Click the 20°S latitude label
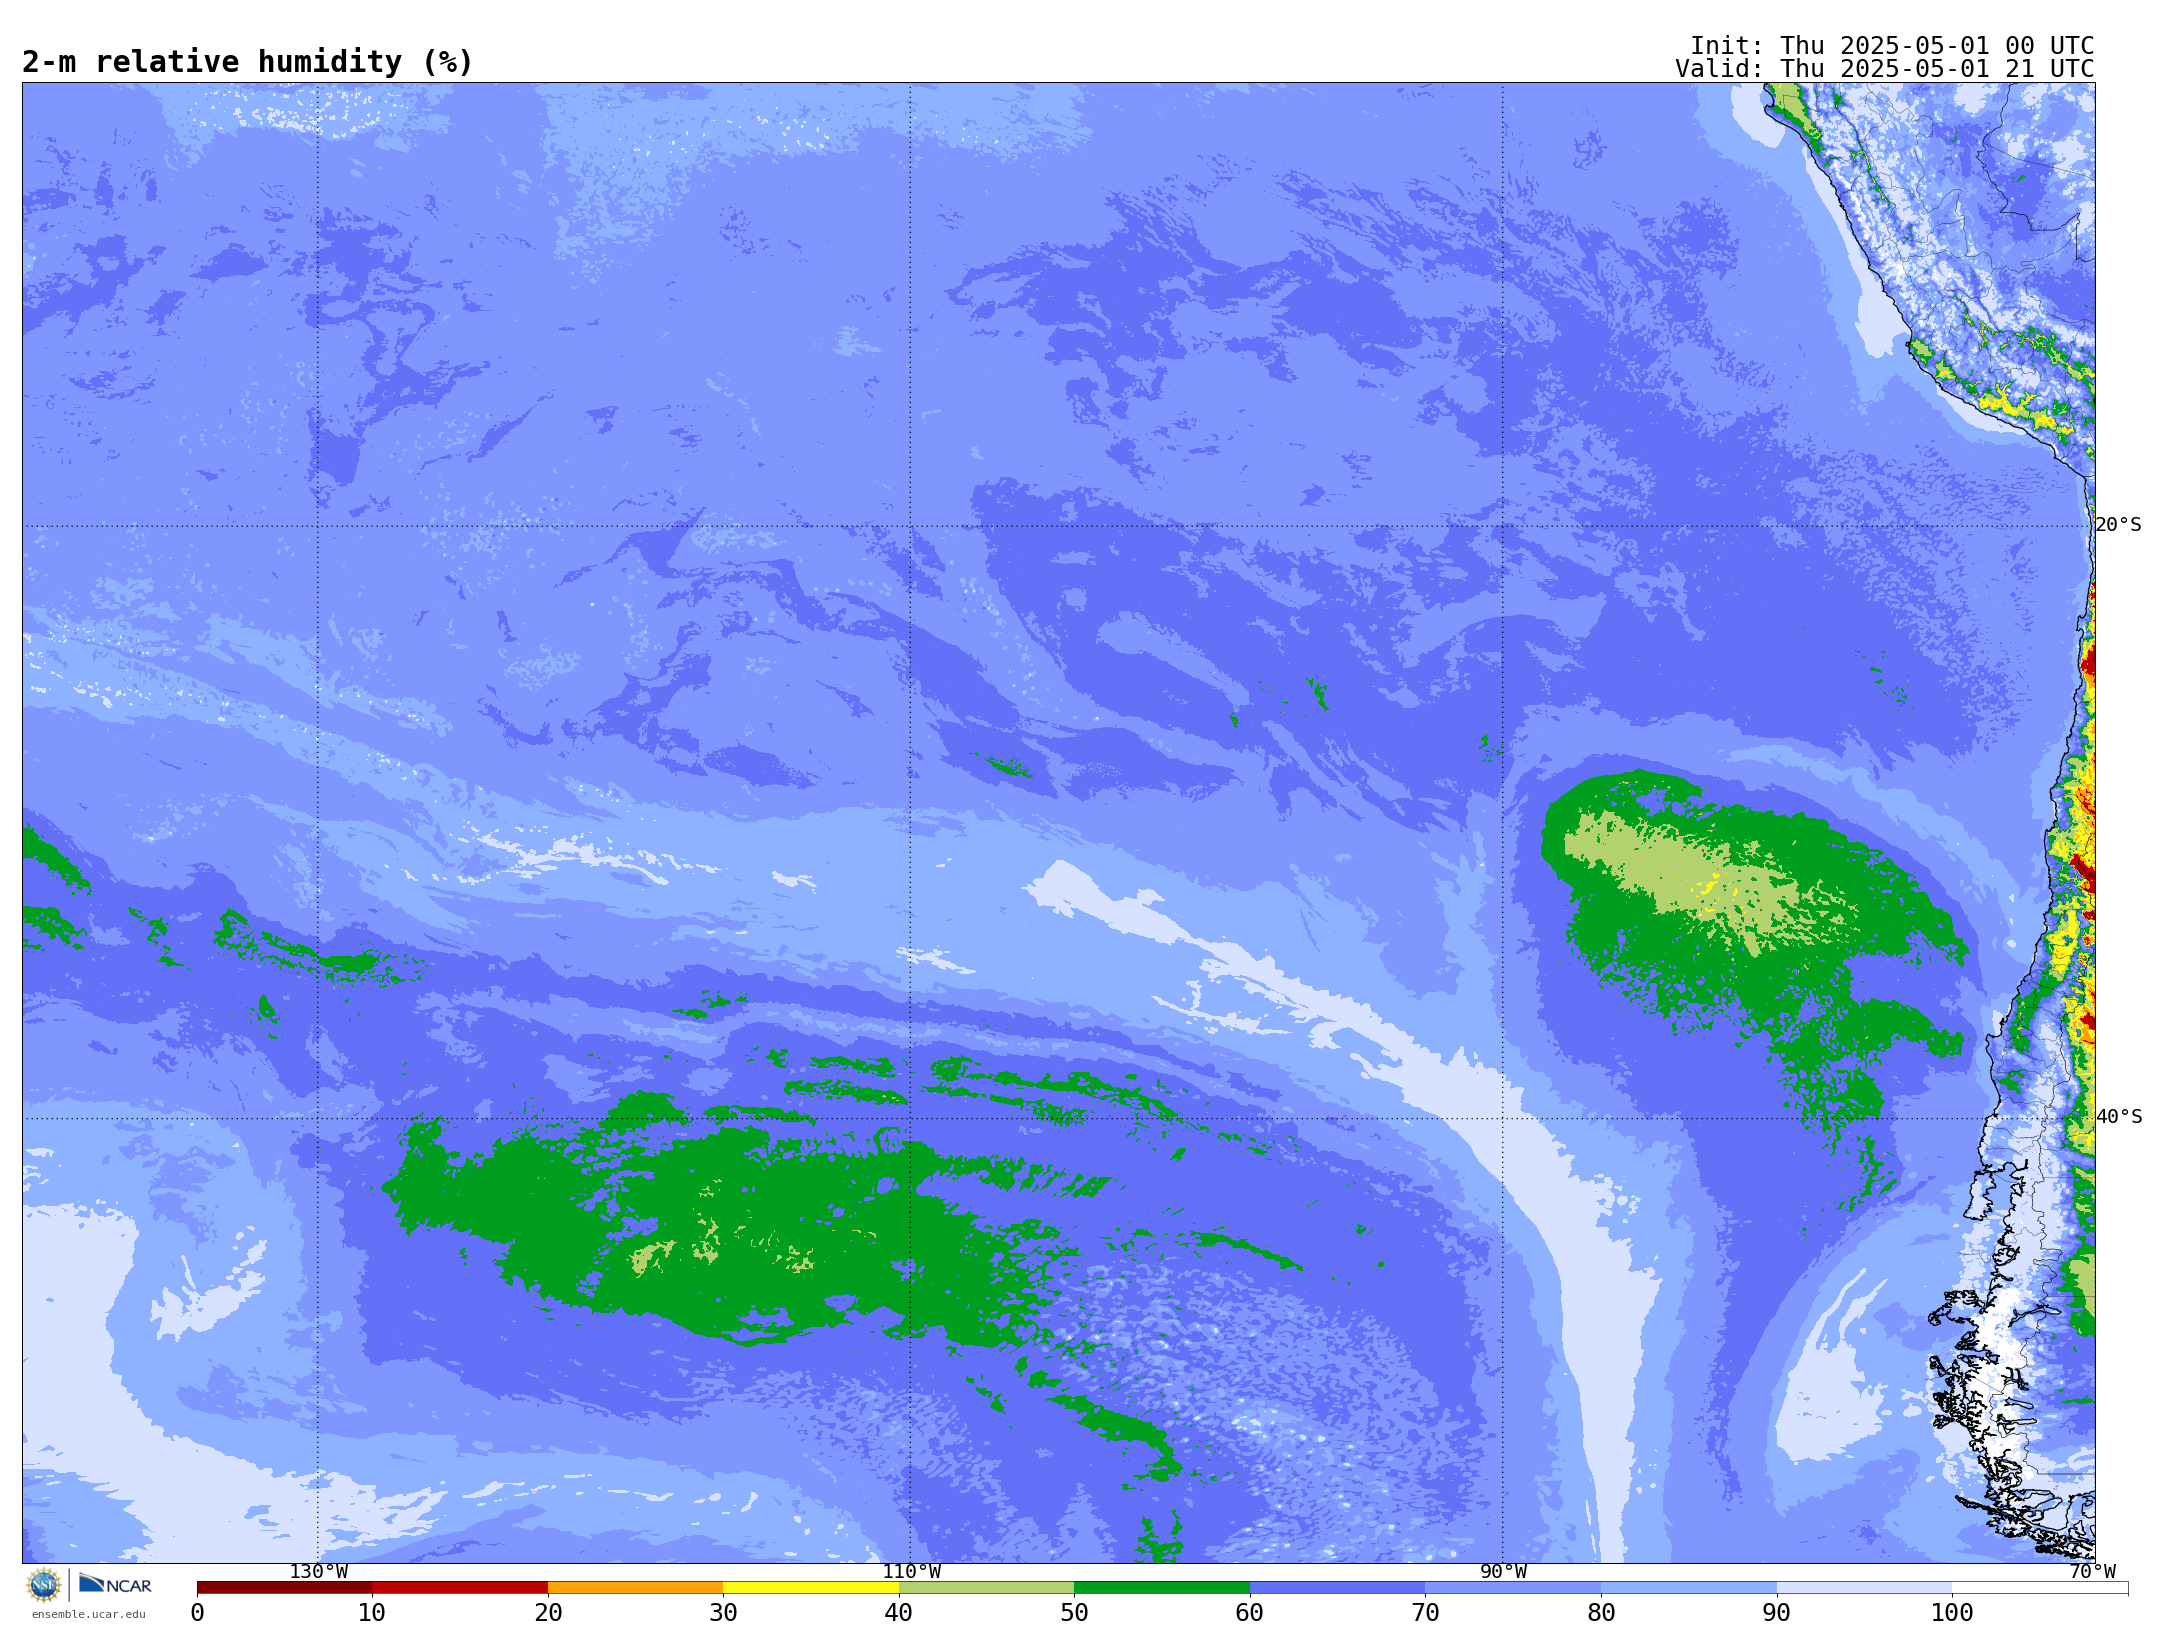Image resolution: width=2160 pixels, height=1626 pixels. [x=2118, y=525]
